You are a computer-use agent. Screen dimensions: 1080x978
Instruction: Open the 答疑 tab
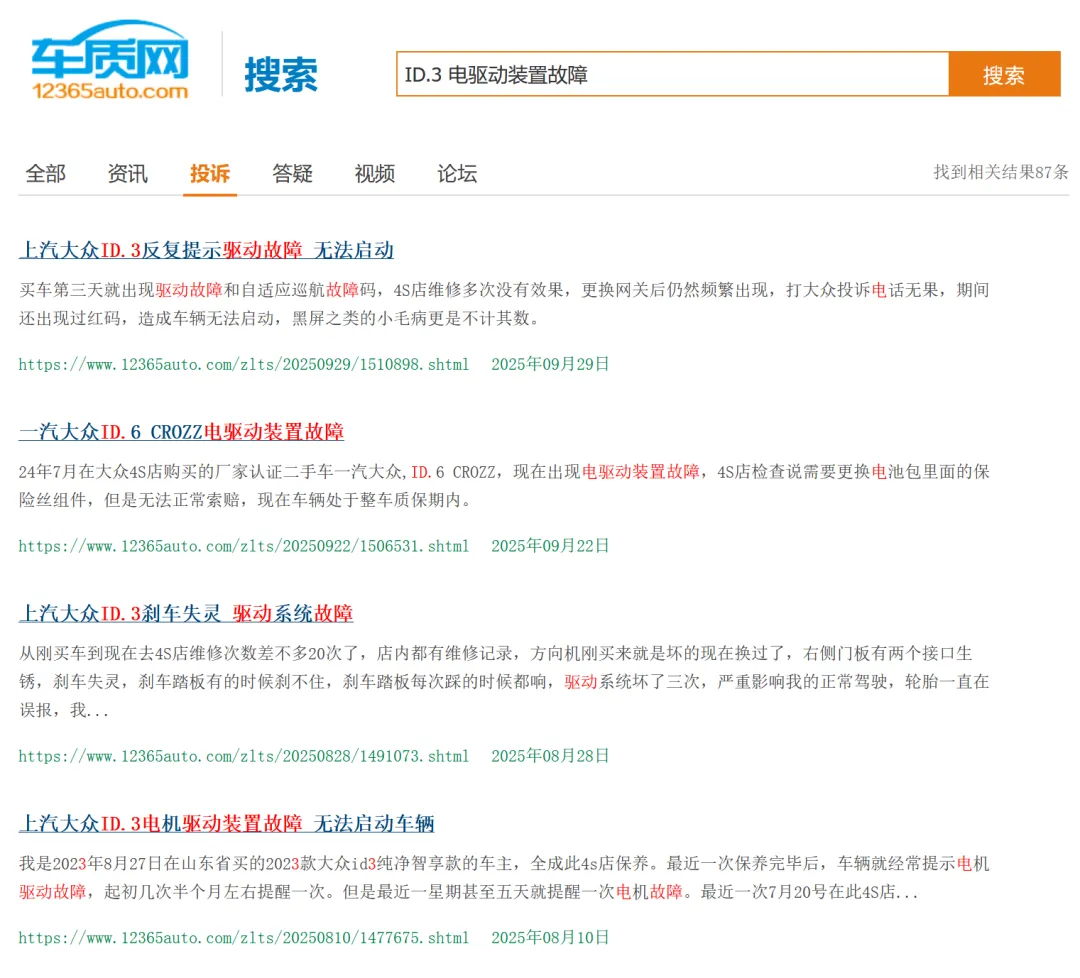tap(292, 174)
